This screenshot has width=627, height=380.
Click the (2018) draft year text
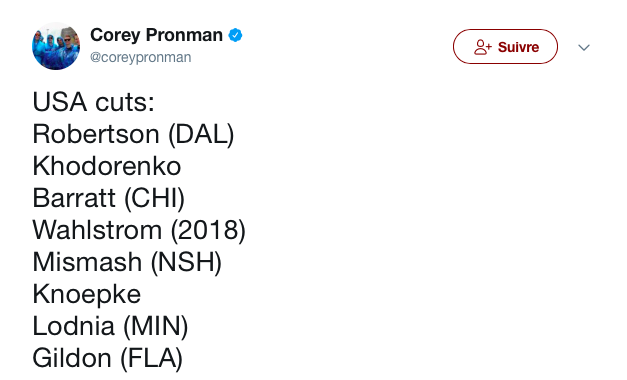(208, 230)
